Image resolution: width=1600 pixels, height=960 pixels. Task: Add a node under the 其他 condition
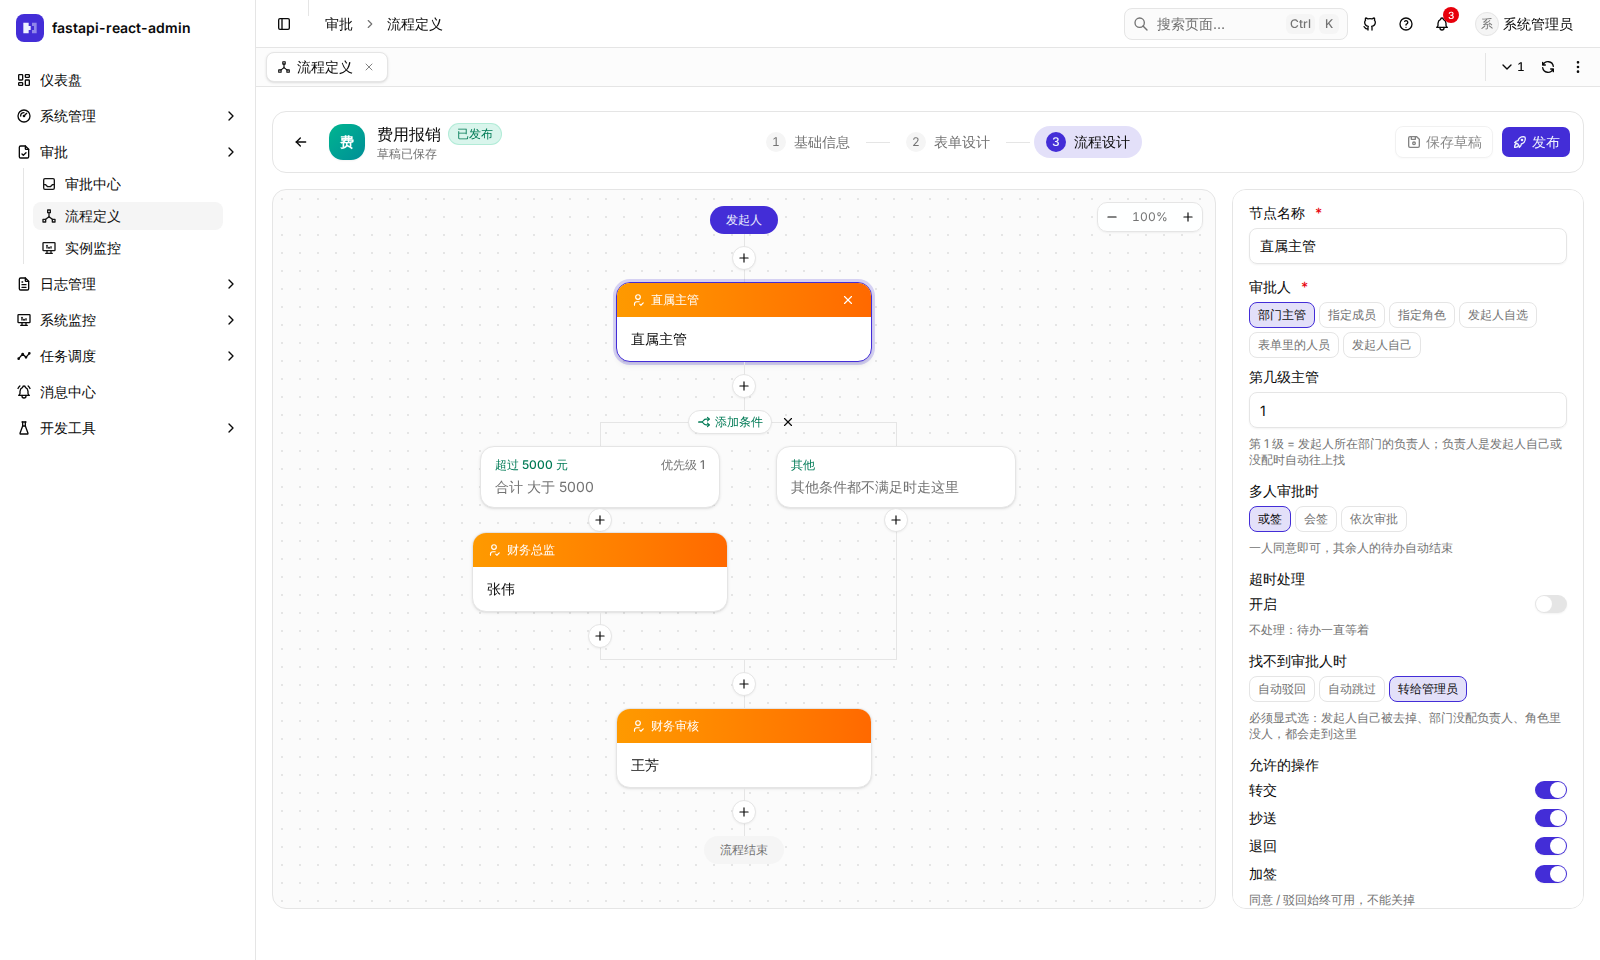pos(896,520)
